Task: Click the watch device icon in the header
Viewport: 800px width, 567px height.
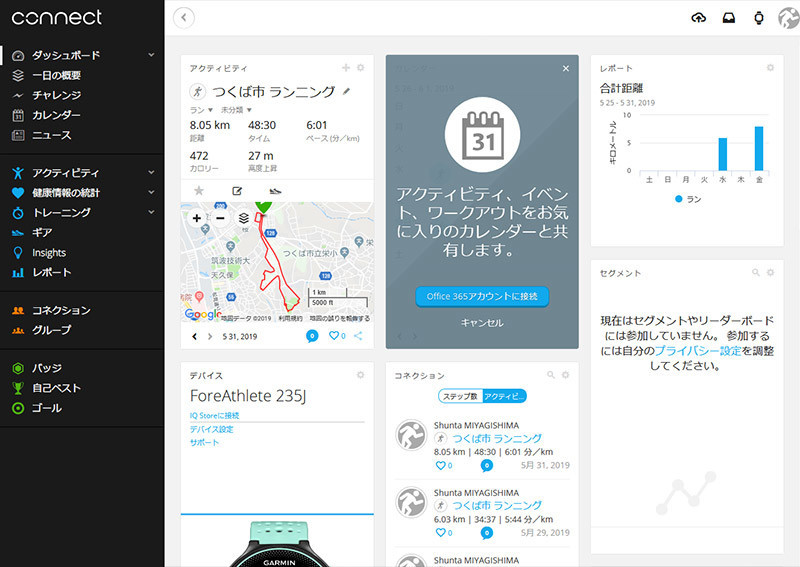Action: 759,18
